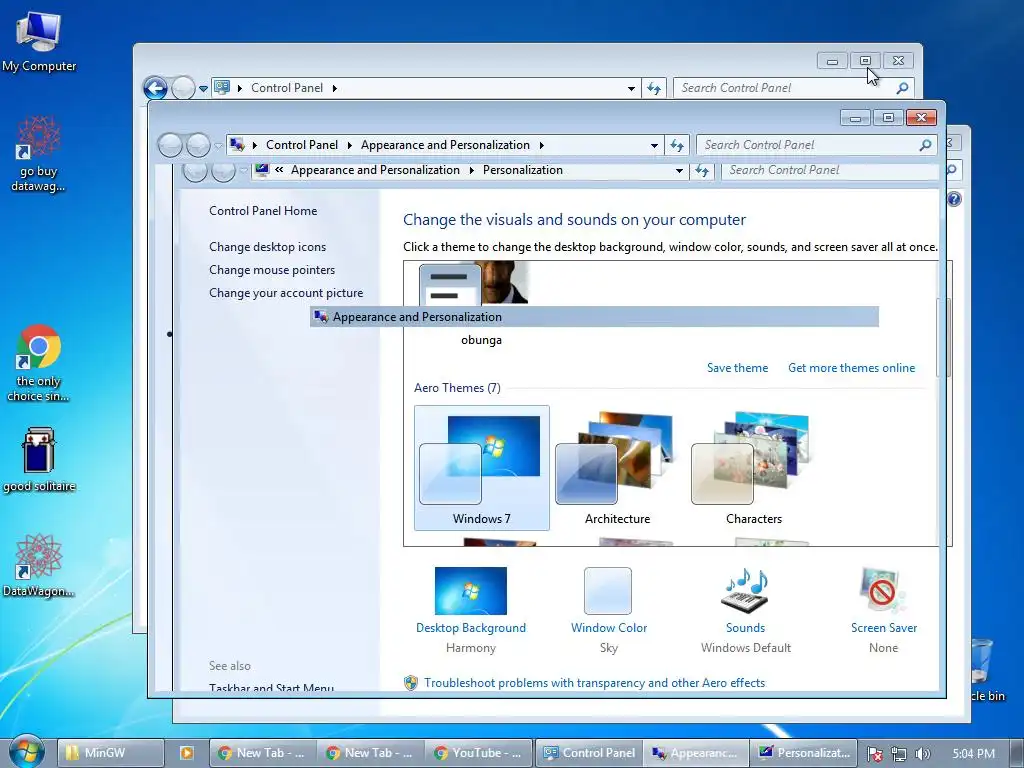Screen dimensions: 1024x768
Task: Click Control Panel breadcrumb in Appearance window
Action: click(302, 145)
